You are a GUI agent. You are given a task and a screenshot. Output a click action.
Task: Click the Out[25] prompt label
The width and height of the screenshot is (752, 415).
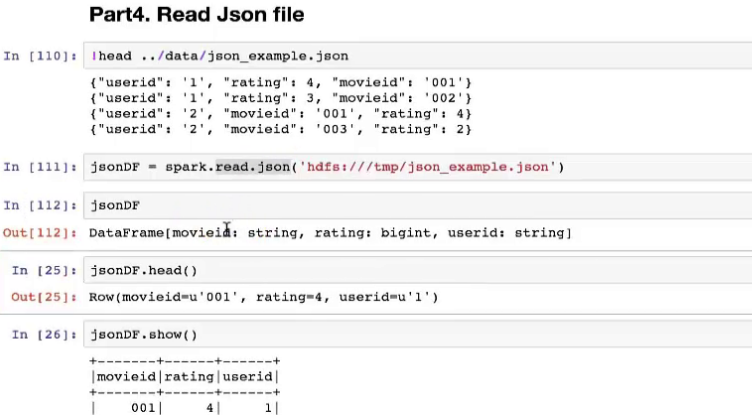(44, 297)
